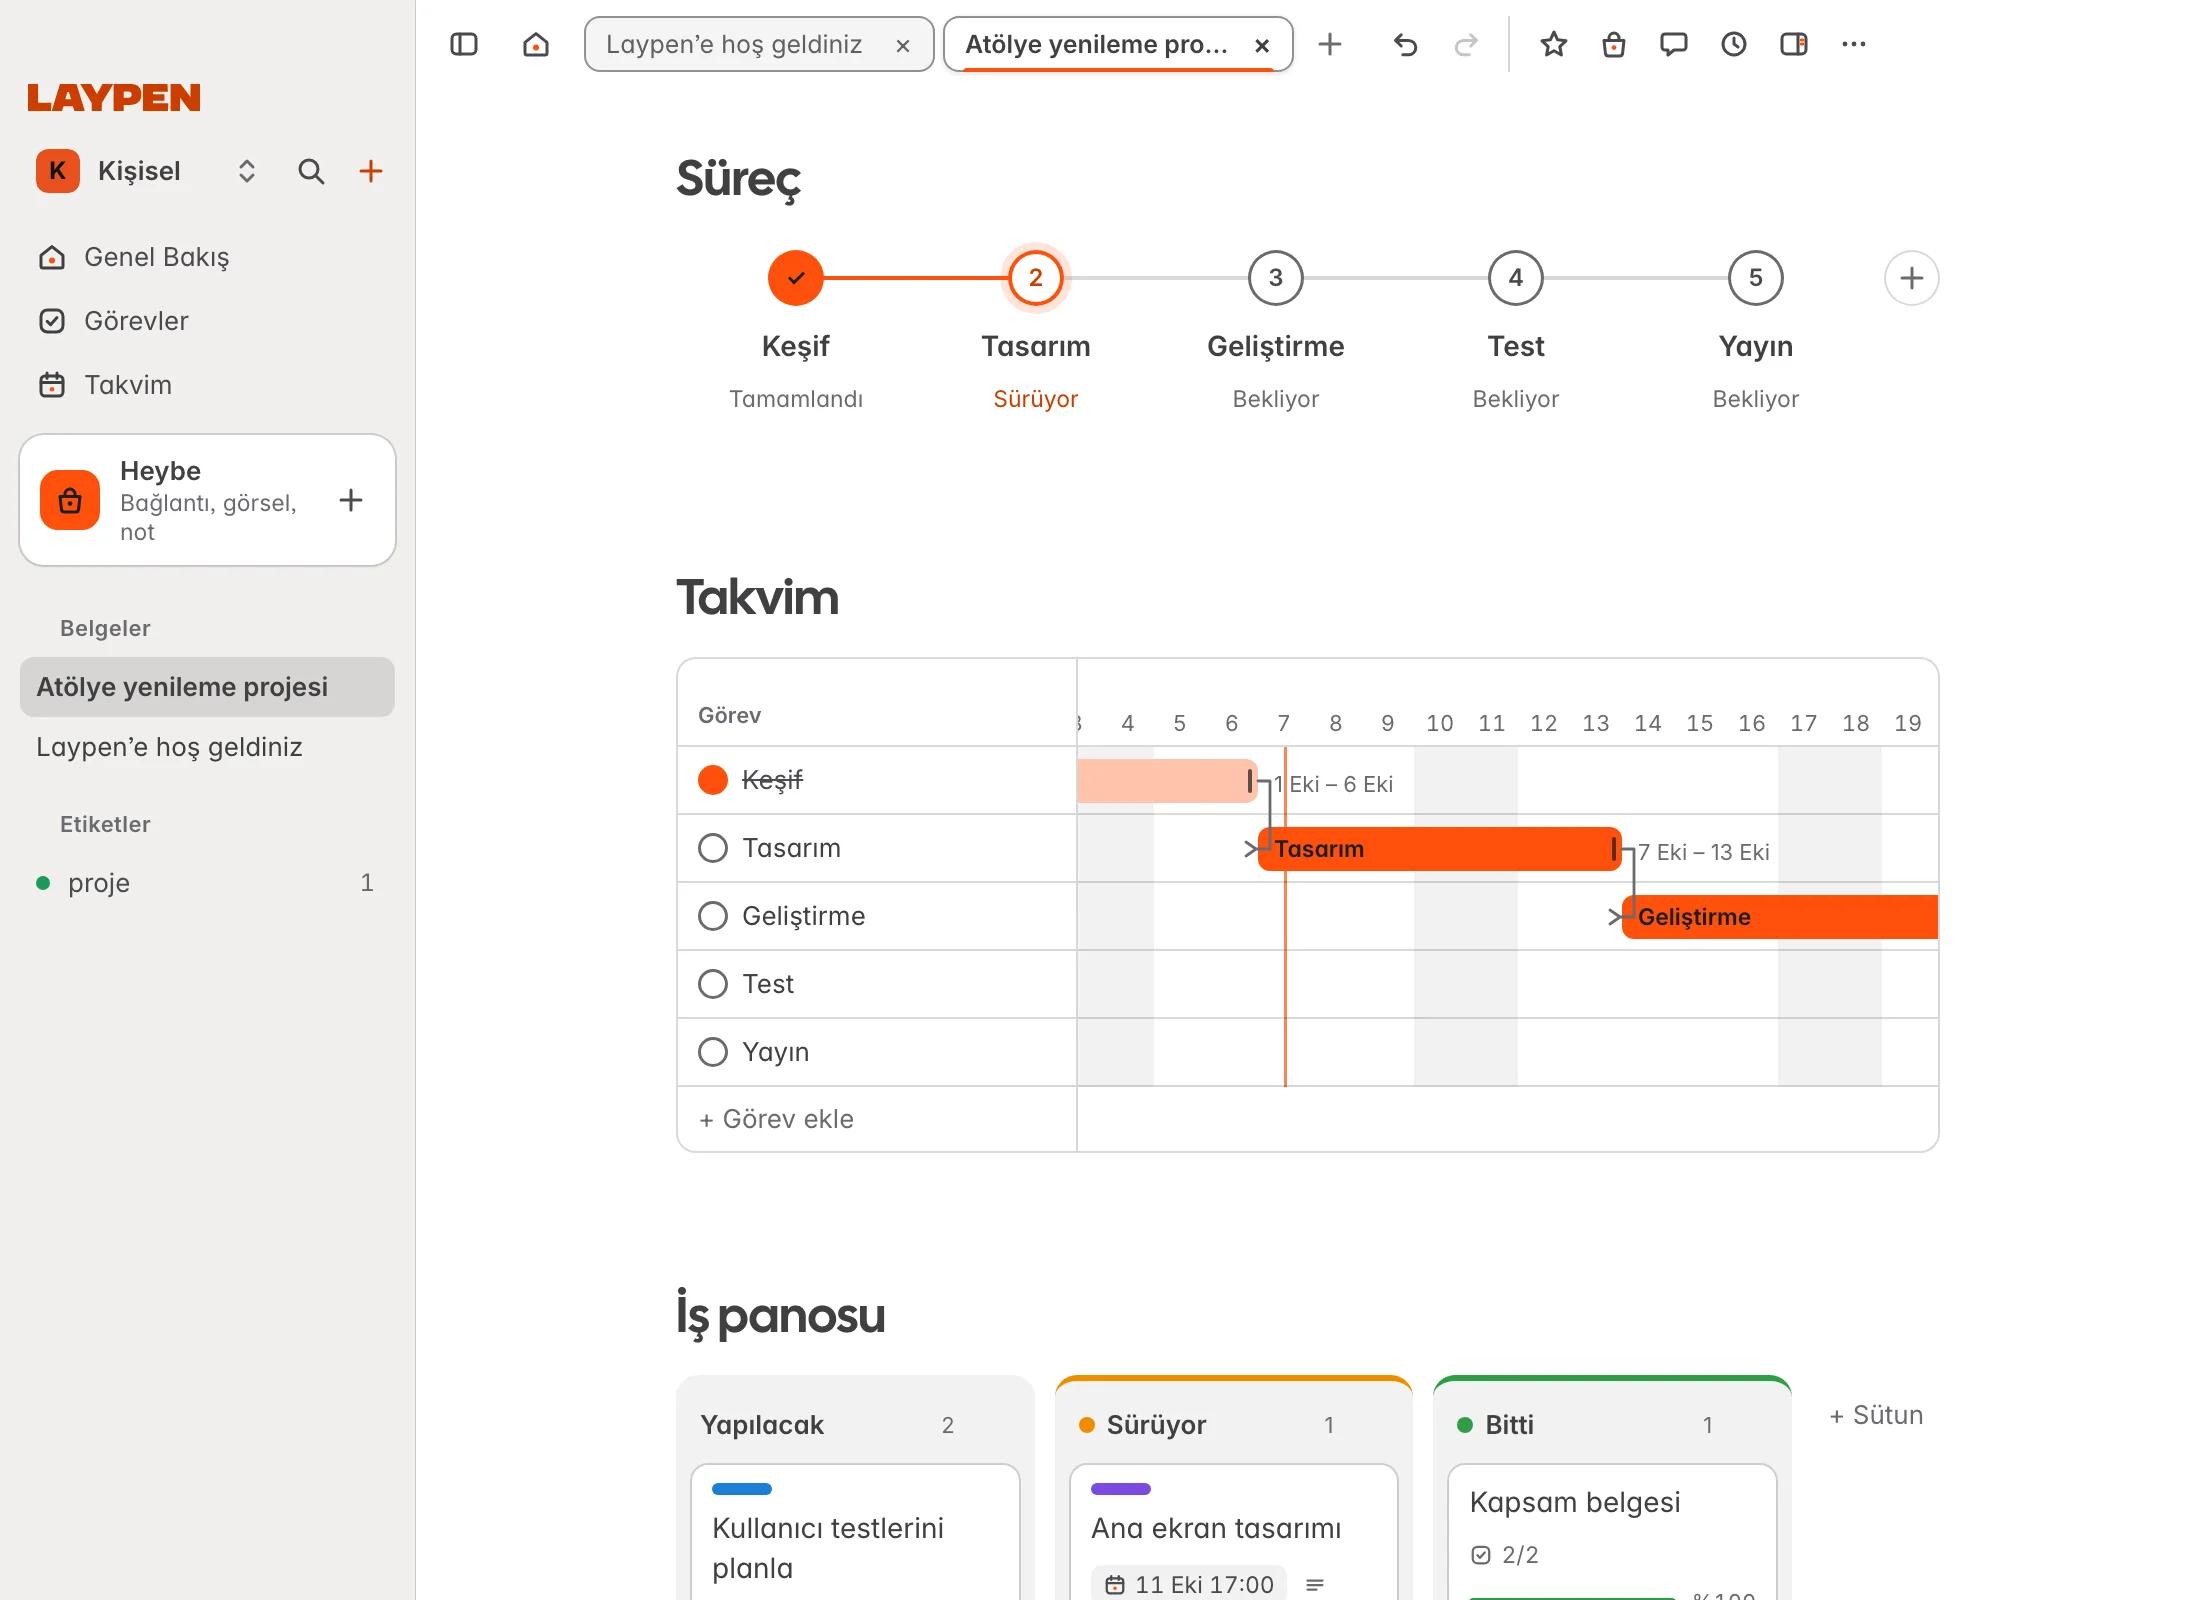
Task: Open the more options ellipsis menu
Action: 1853,44
